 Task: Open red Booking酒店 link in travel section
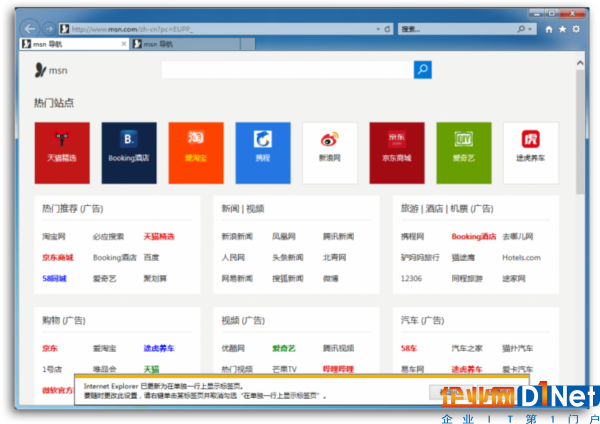[474, 236]
